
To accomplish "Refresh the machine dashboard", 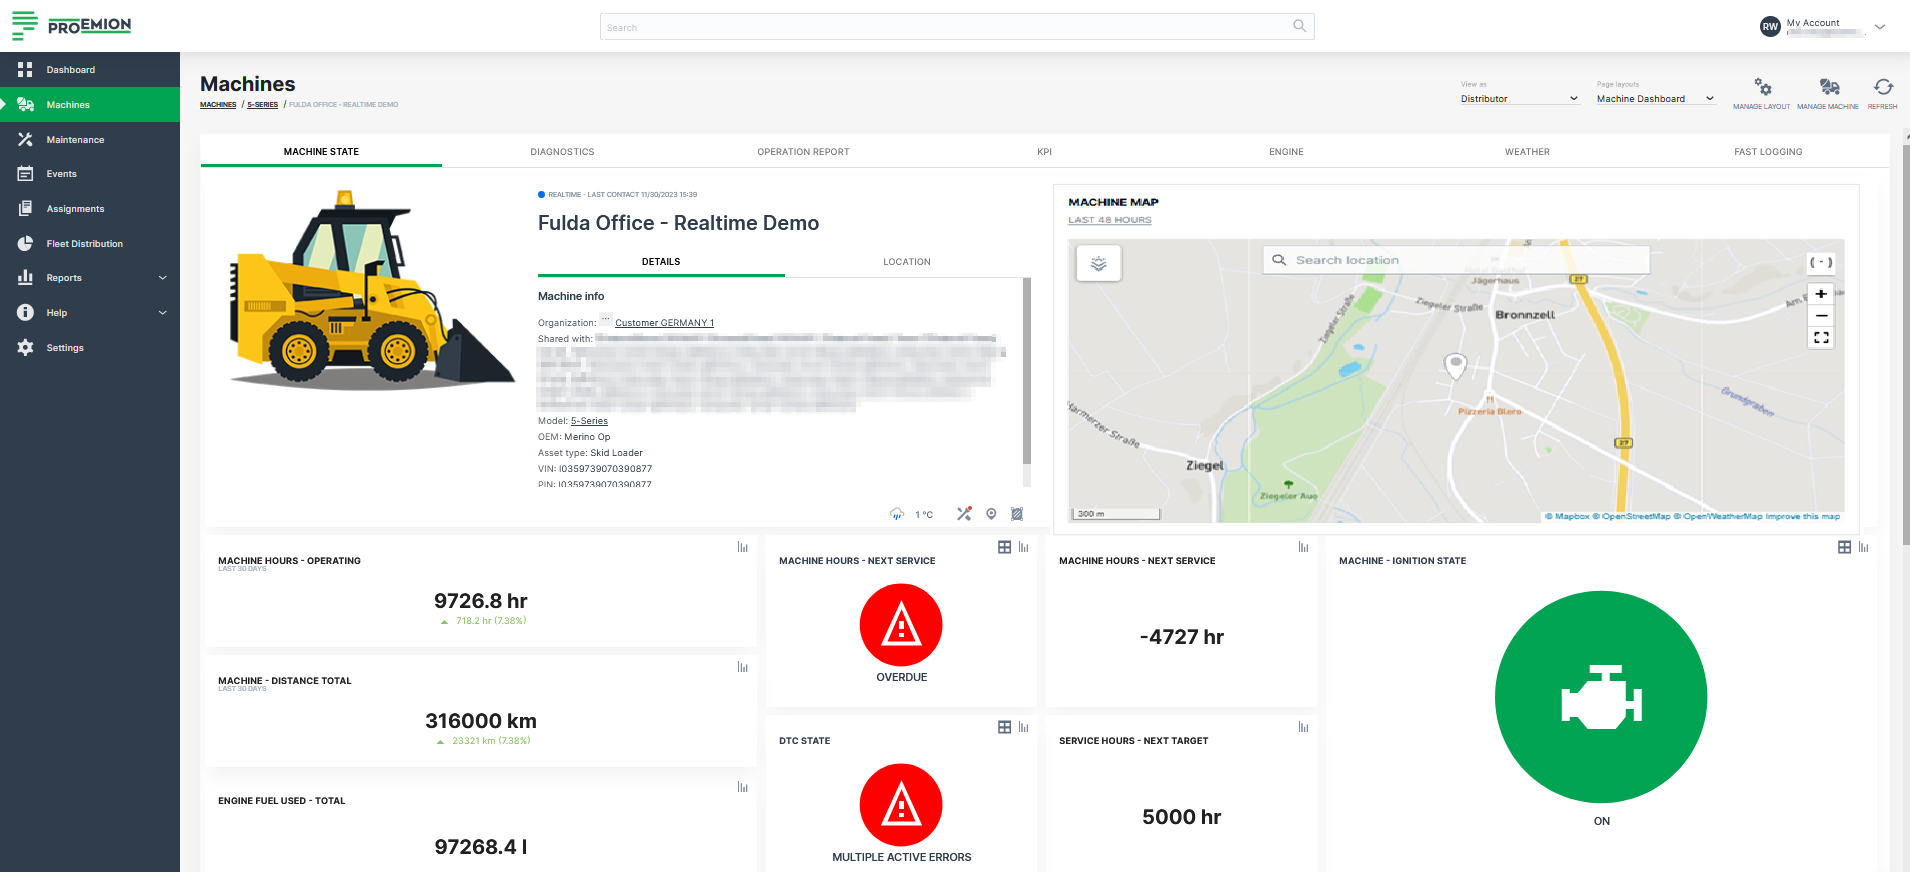I will point(1882,88).
